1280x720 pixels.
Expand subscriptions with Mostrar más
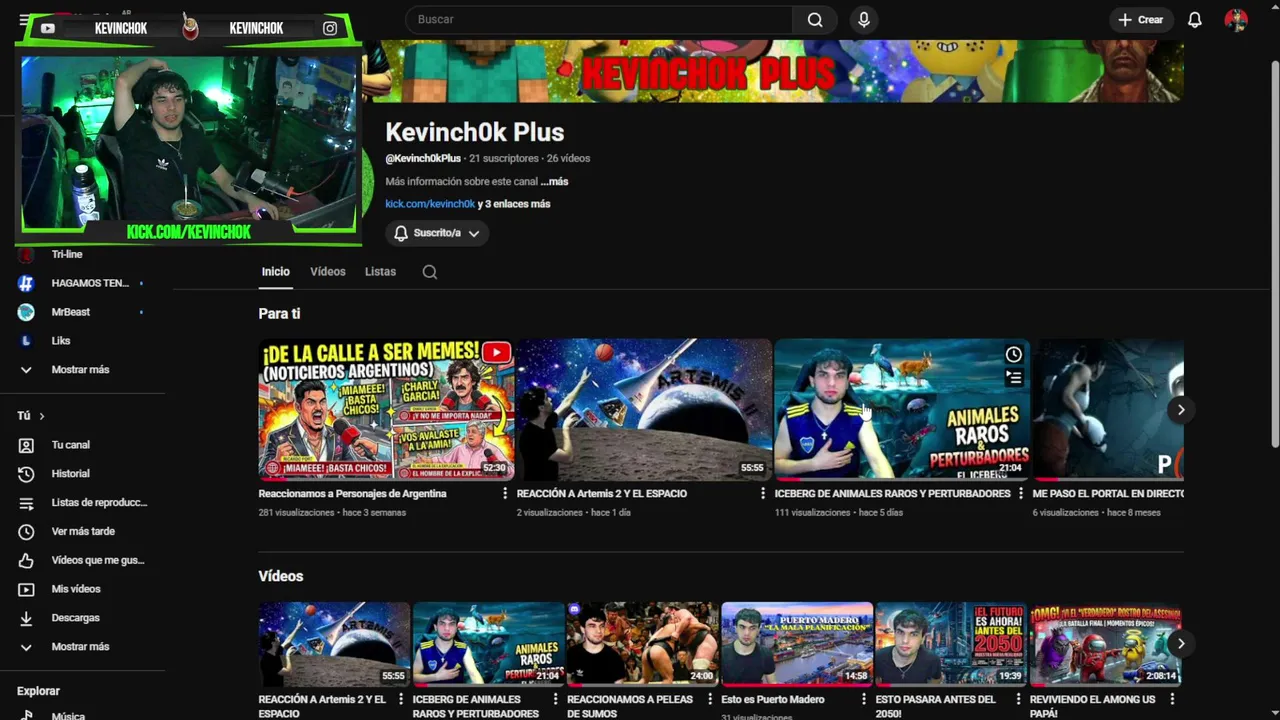click(x=82, y=370)
